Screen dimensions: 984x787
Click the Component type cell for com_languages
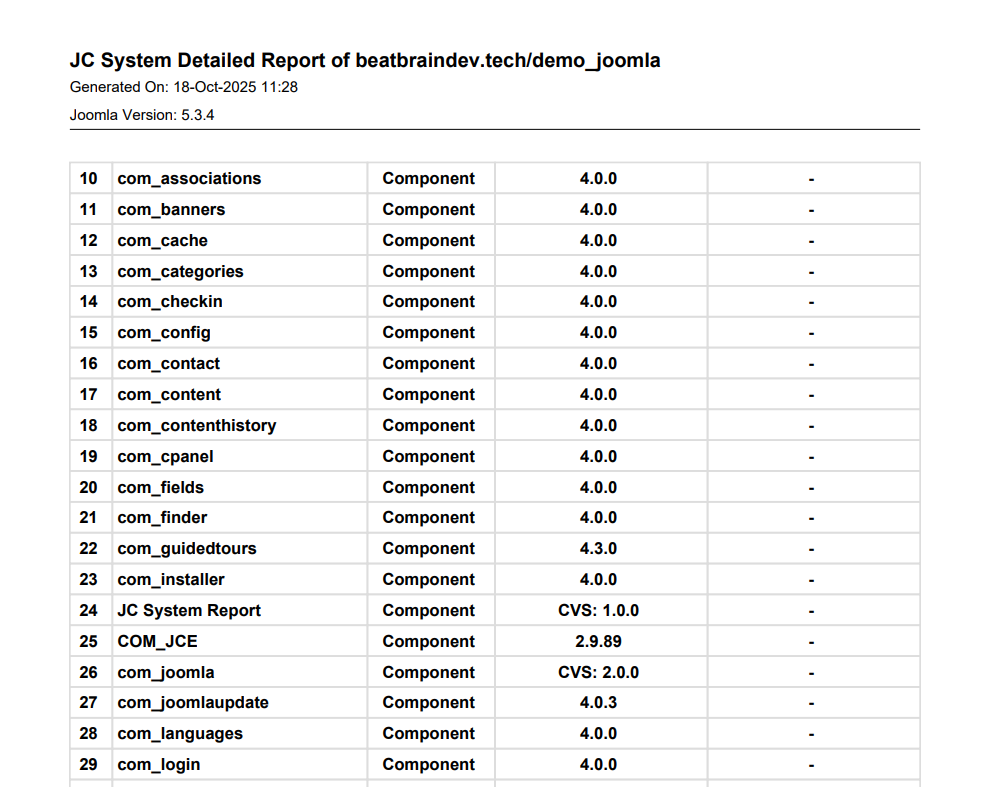coord(429,734)
